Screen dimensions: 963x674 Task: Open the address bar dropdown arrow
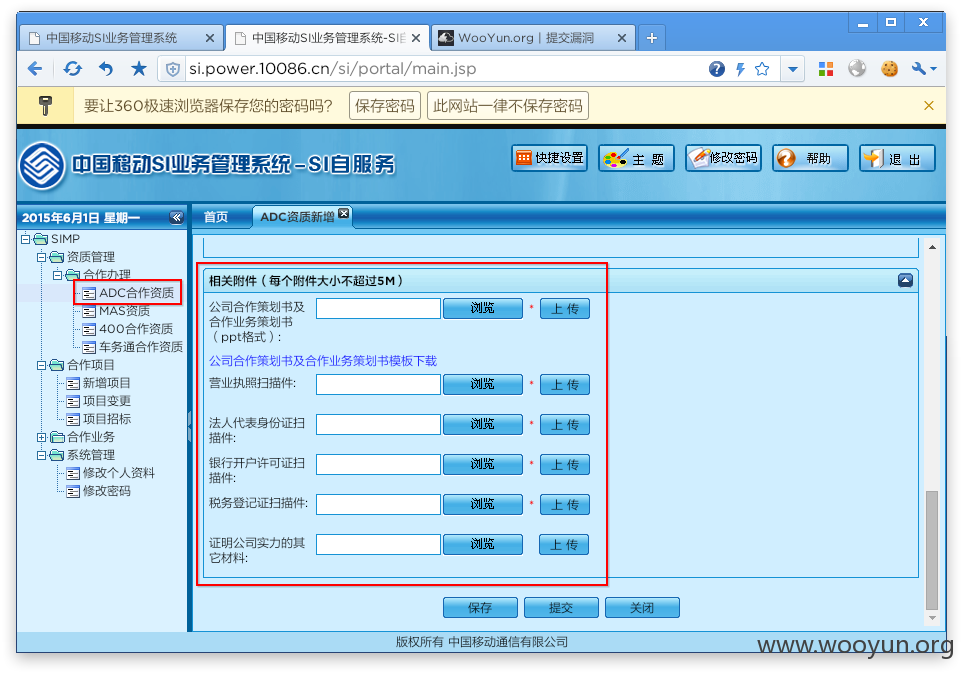pos(793,69)
